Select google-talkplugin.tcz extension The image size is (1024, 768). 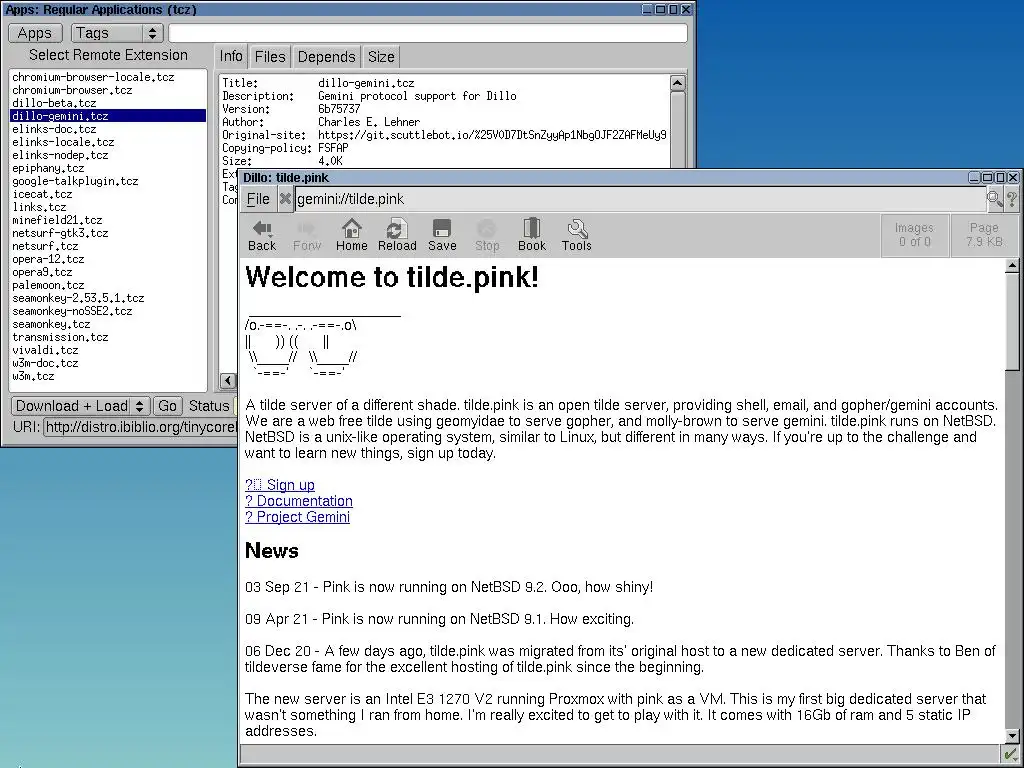click(x=108, y=182)
